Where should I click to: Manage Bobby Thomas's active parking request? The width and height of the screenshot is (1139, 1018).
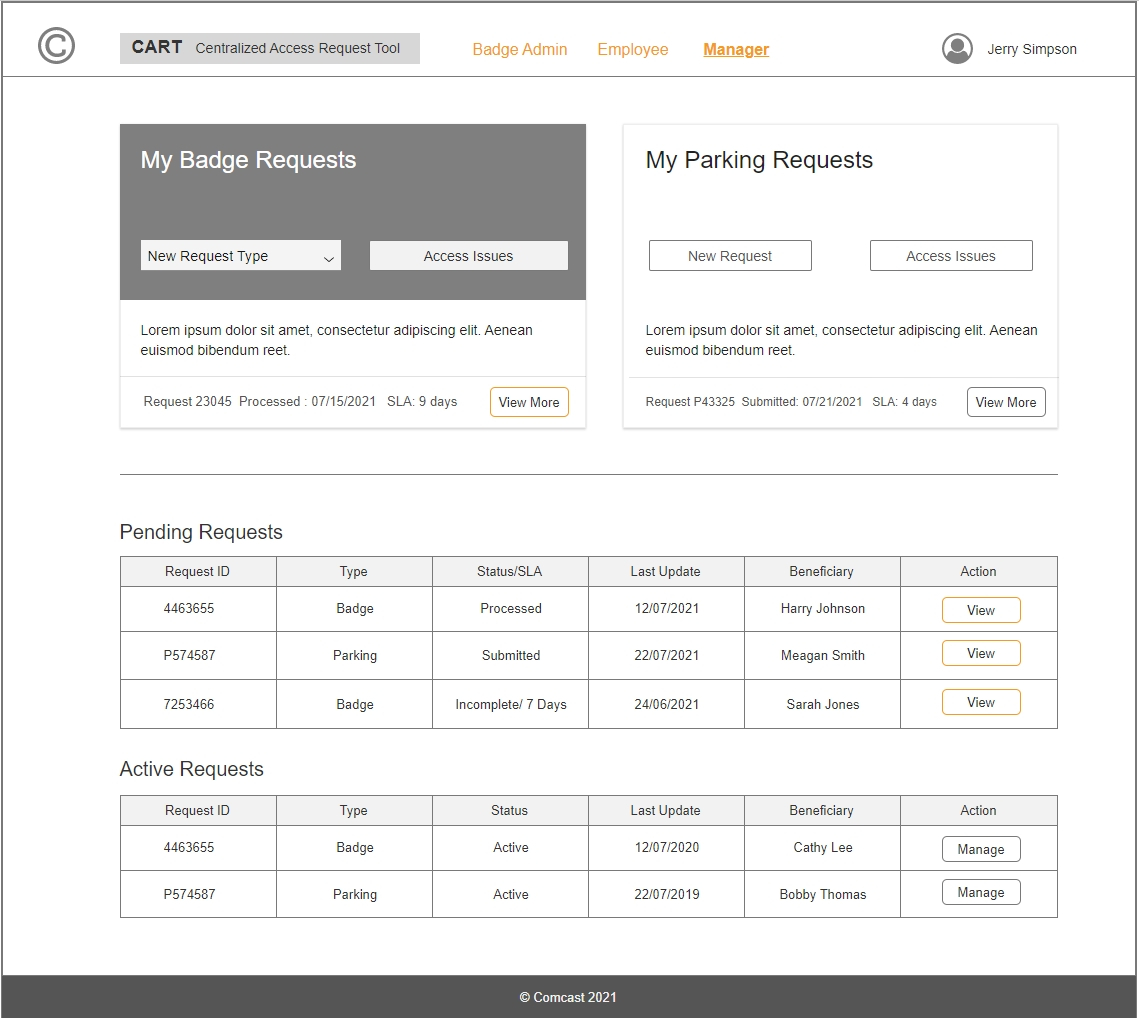coord(980,892)
